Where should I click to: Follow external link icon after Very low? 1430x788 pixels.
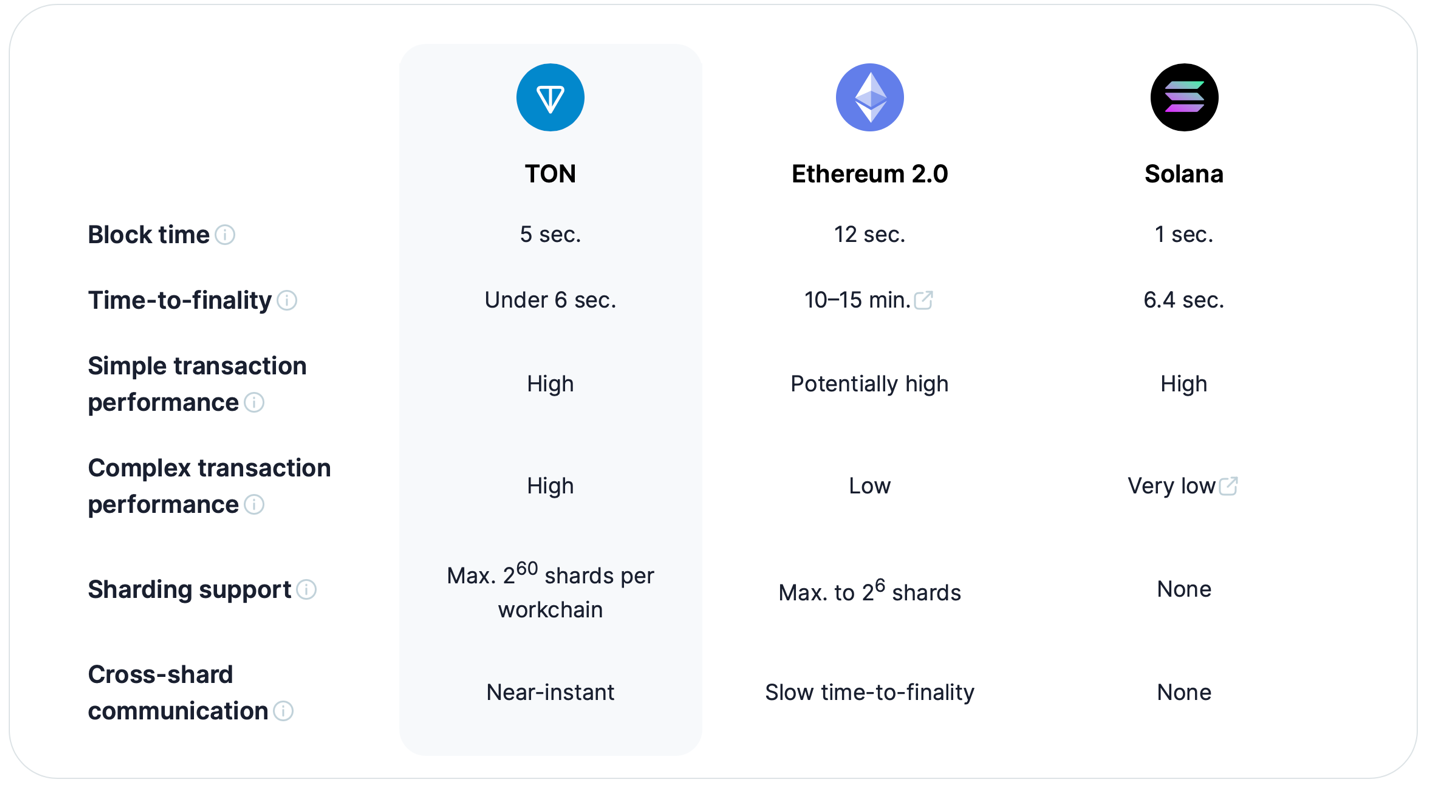click(1229, 486)
